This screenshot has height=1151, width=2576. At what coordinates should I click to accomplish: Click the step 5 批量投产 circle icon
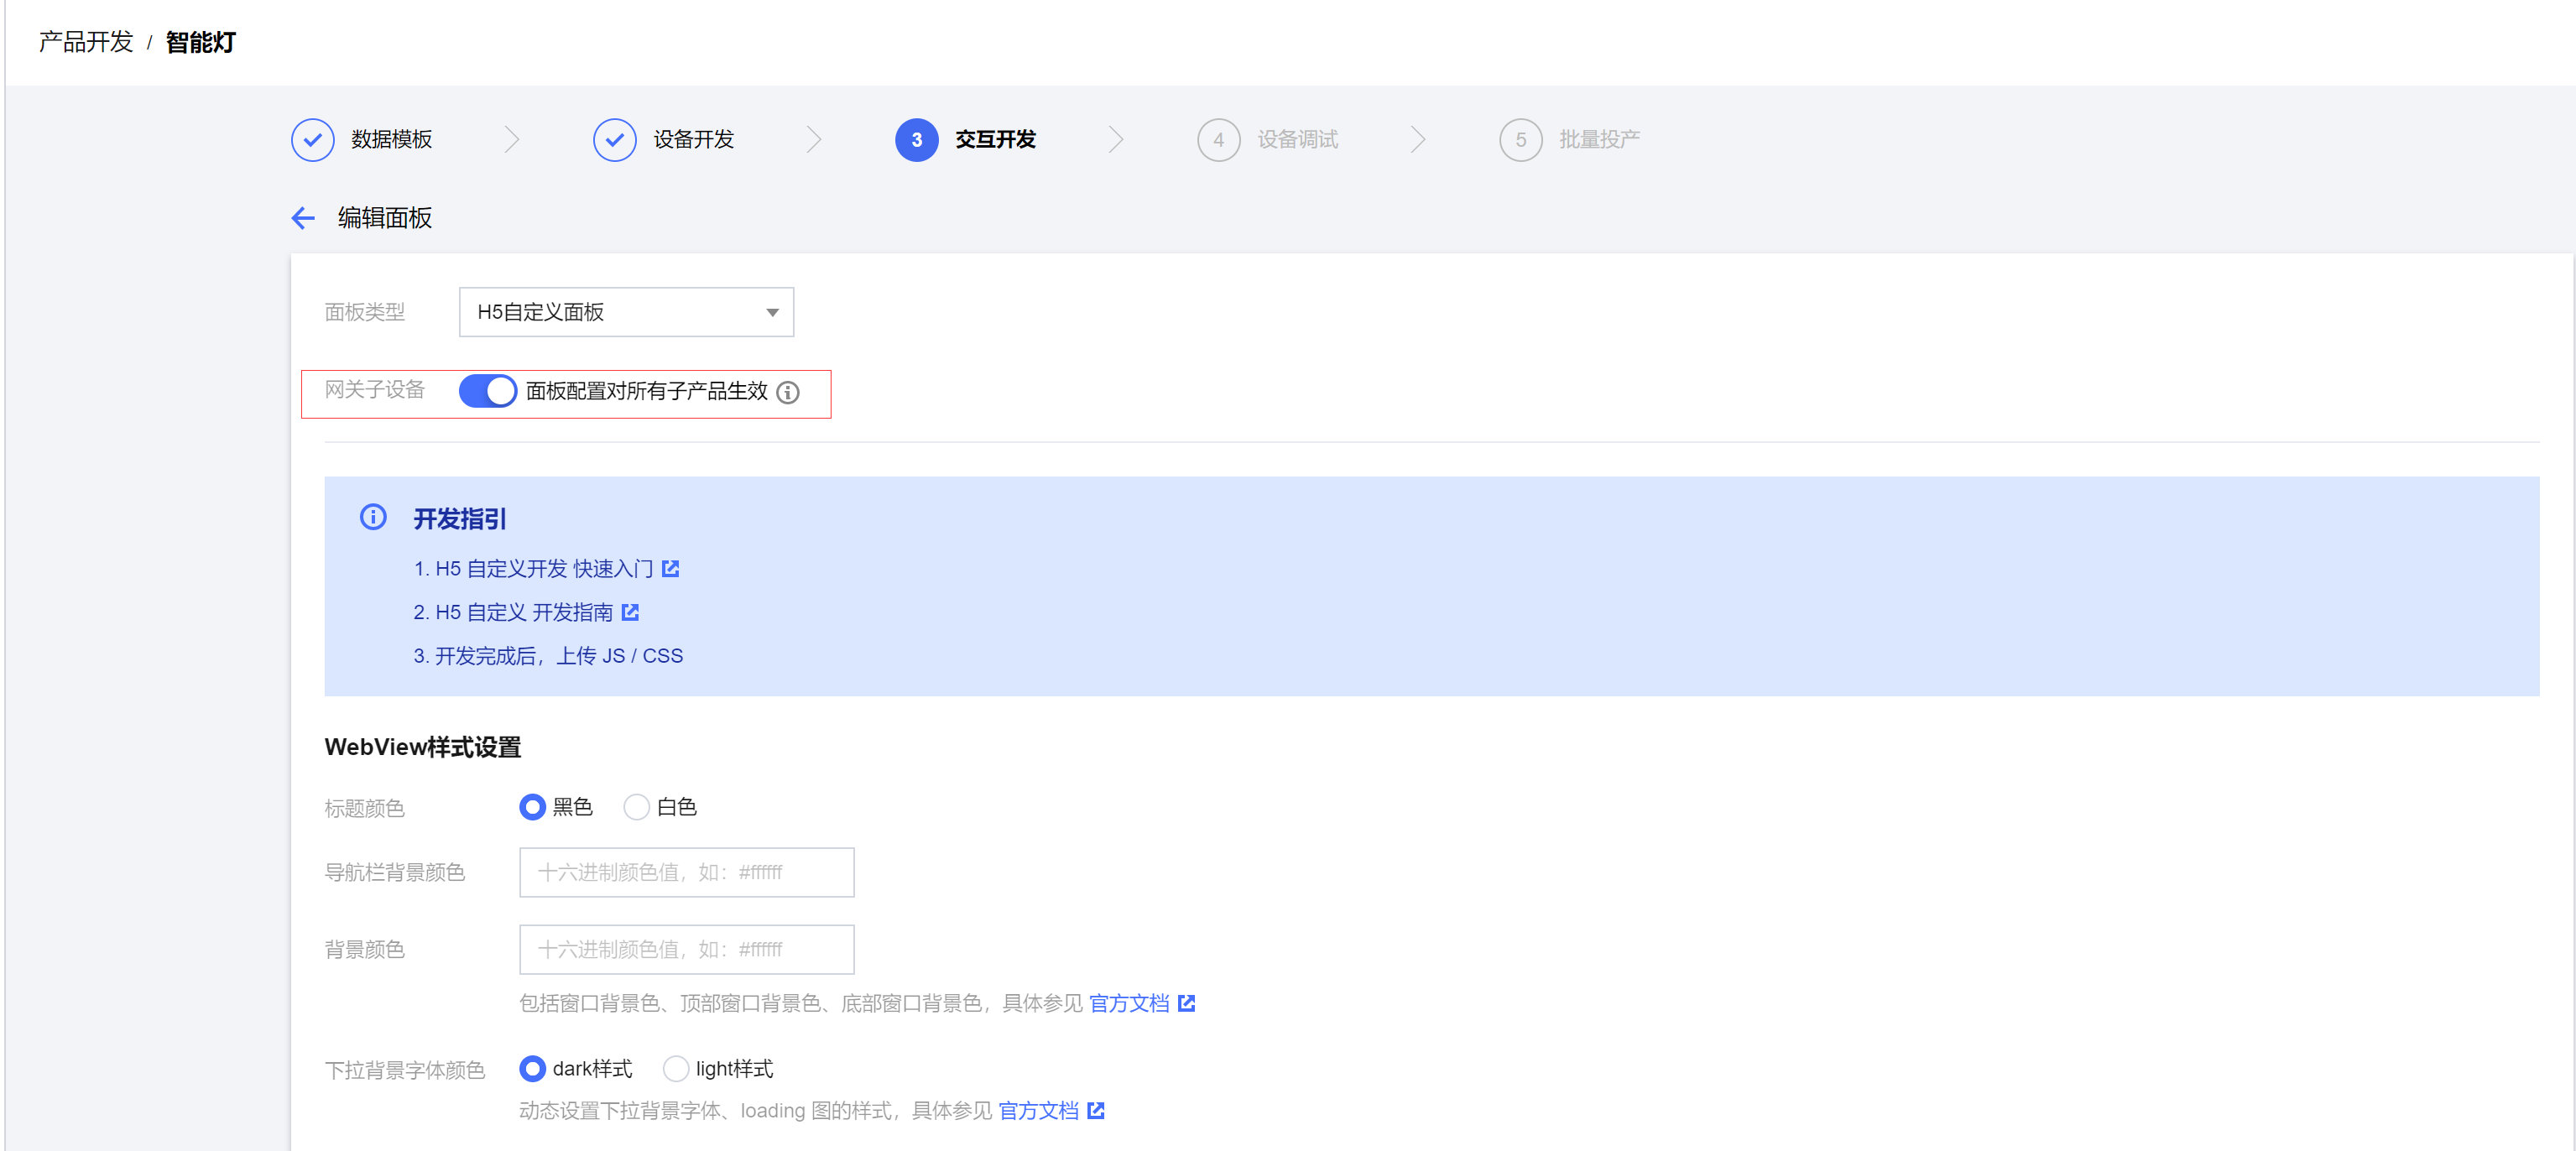pyautogui.click(x=1521, y=140)
